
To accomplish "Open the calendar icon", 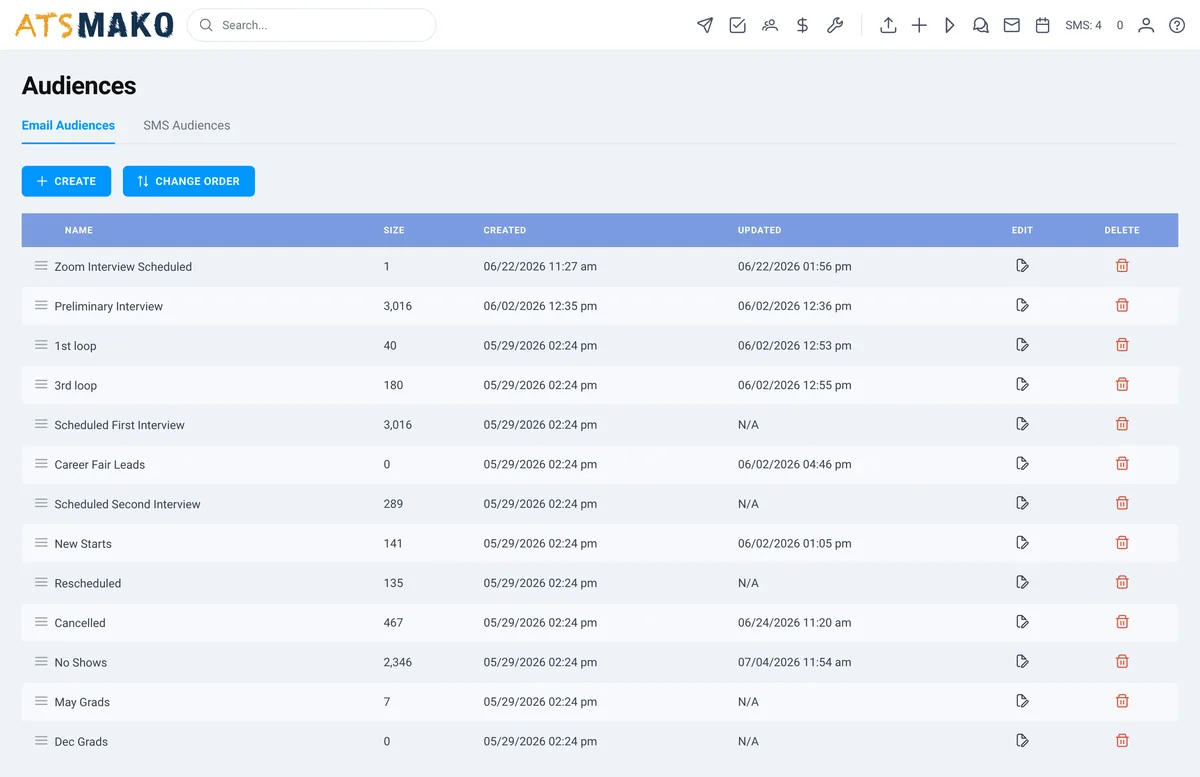I will (1043, 25).
